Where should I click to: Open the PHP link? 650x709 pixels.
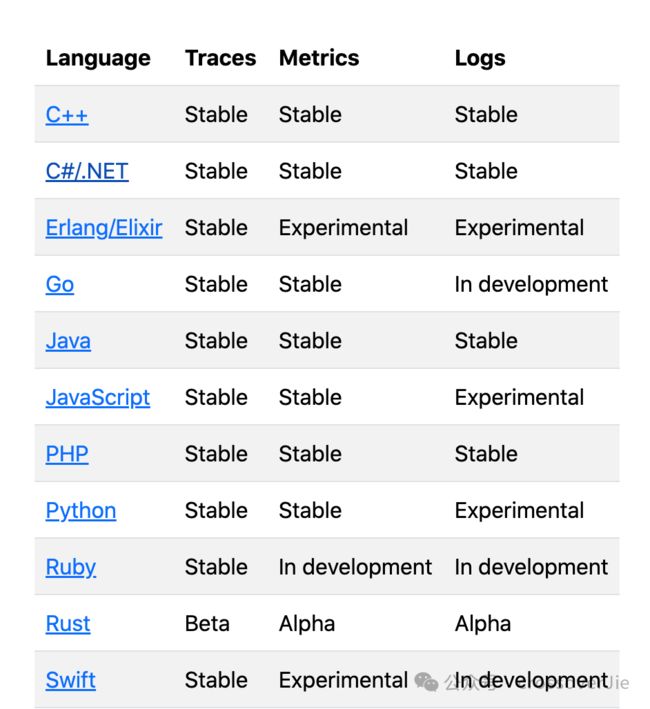pyautogui.click(x=67, y=454)
